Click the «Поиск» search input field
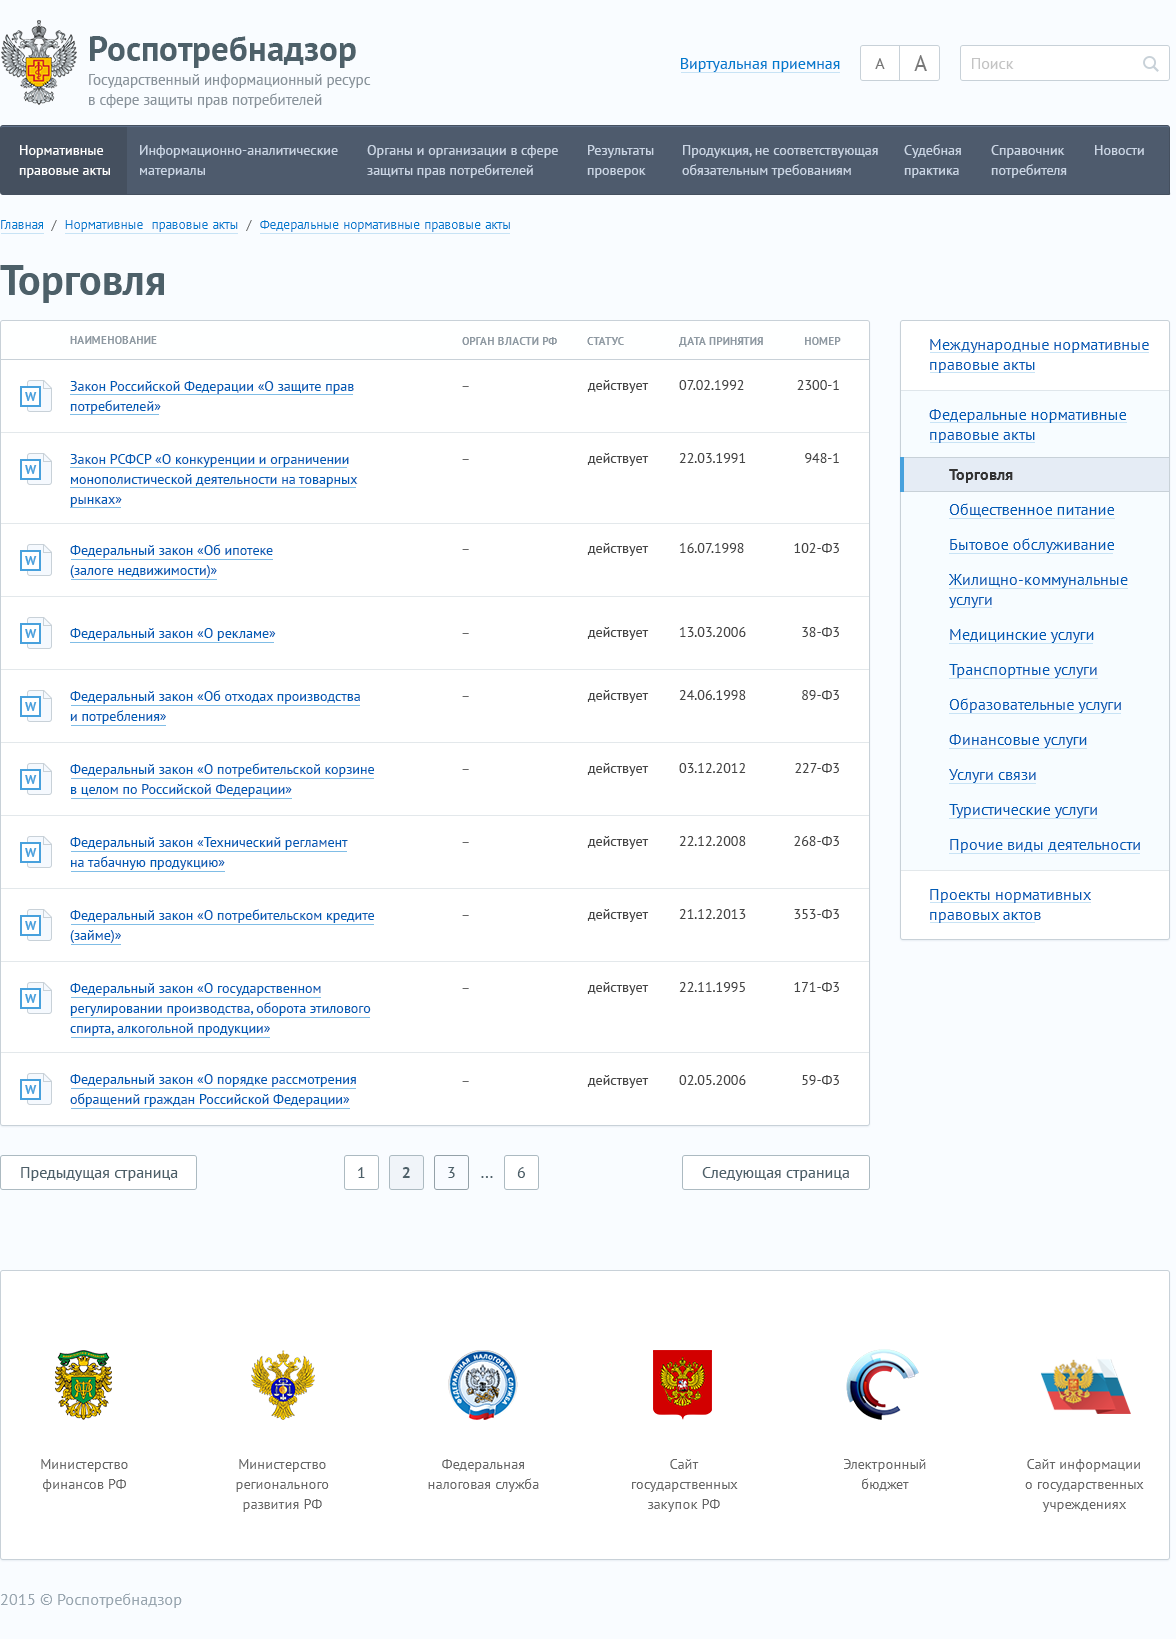This screenshot has height=1639, width=1176. [x=1048, y=64]
